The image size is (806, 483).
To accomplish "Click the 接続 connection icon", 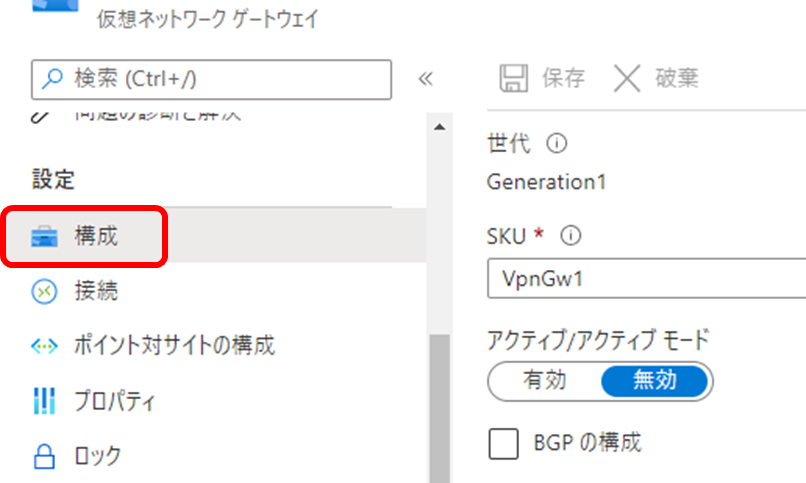I will point(45,291).
